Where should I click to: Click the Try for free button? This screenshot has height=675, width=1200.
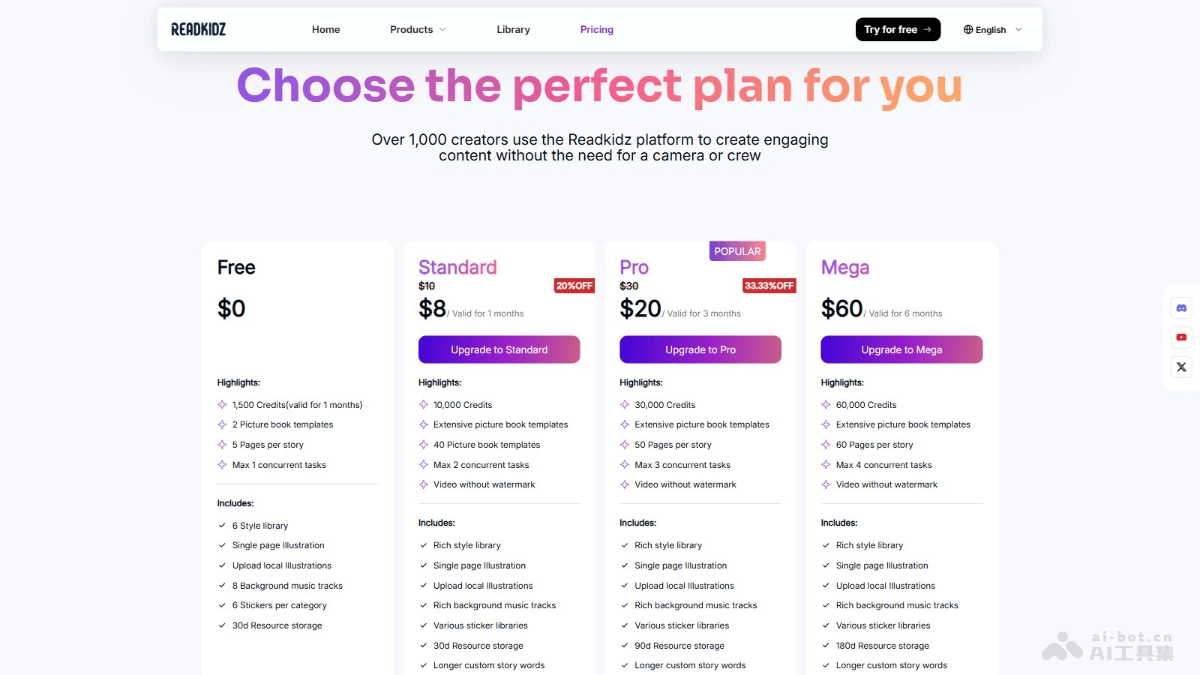[897, 30]
